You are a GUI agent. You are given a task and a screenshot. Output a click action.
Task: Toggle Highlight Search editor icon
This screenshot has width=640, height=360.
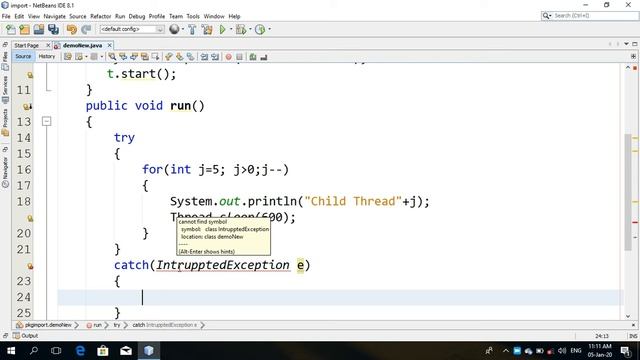pyautogui.click(x=145, y=57)
